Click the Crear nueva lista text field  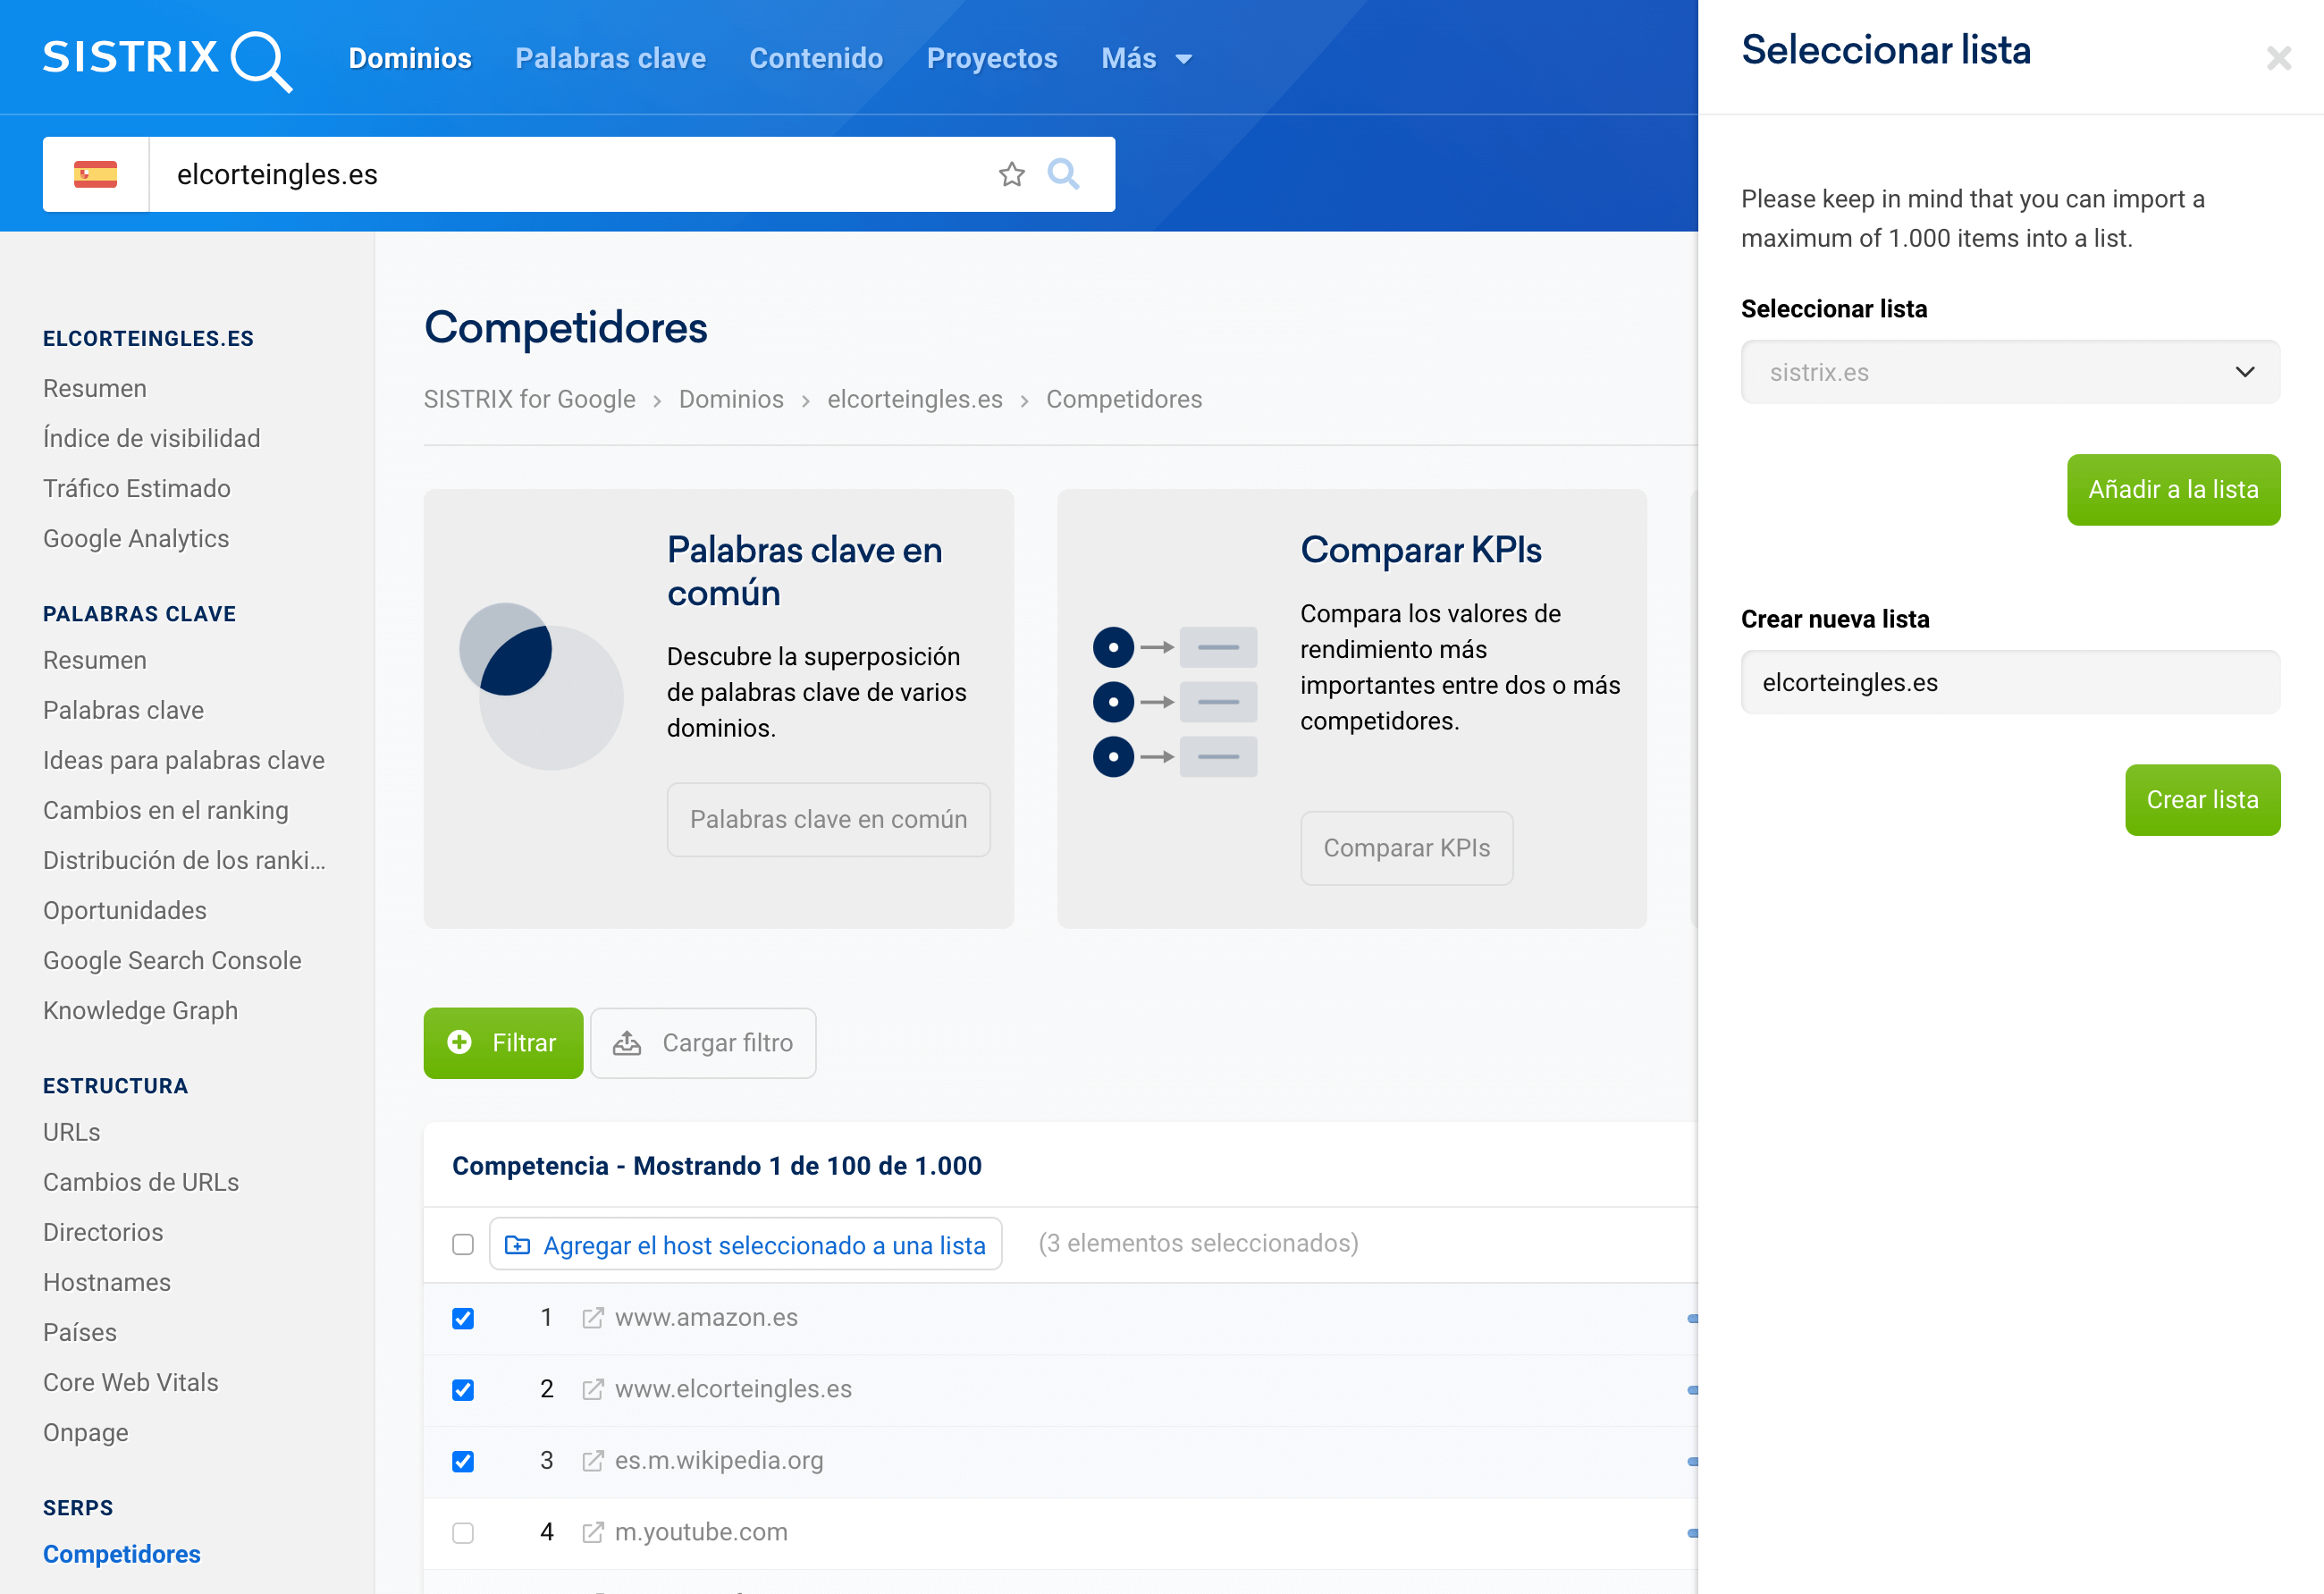coord(2010,682)
